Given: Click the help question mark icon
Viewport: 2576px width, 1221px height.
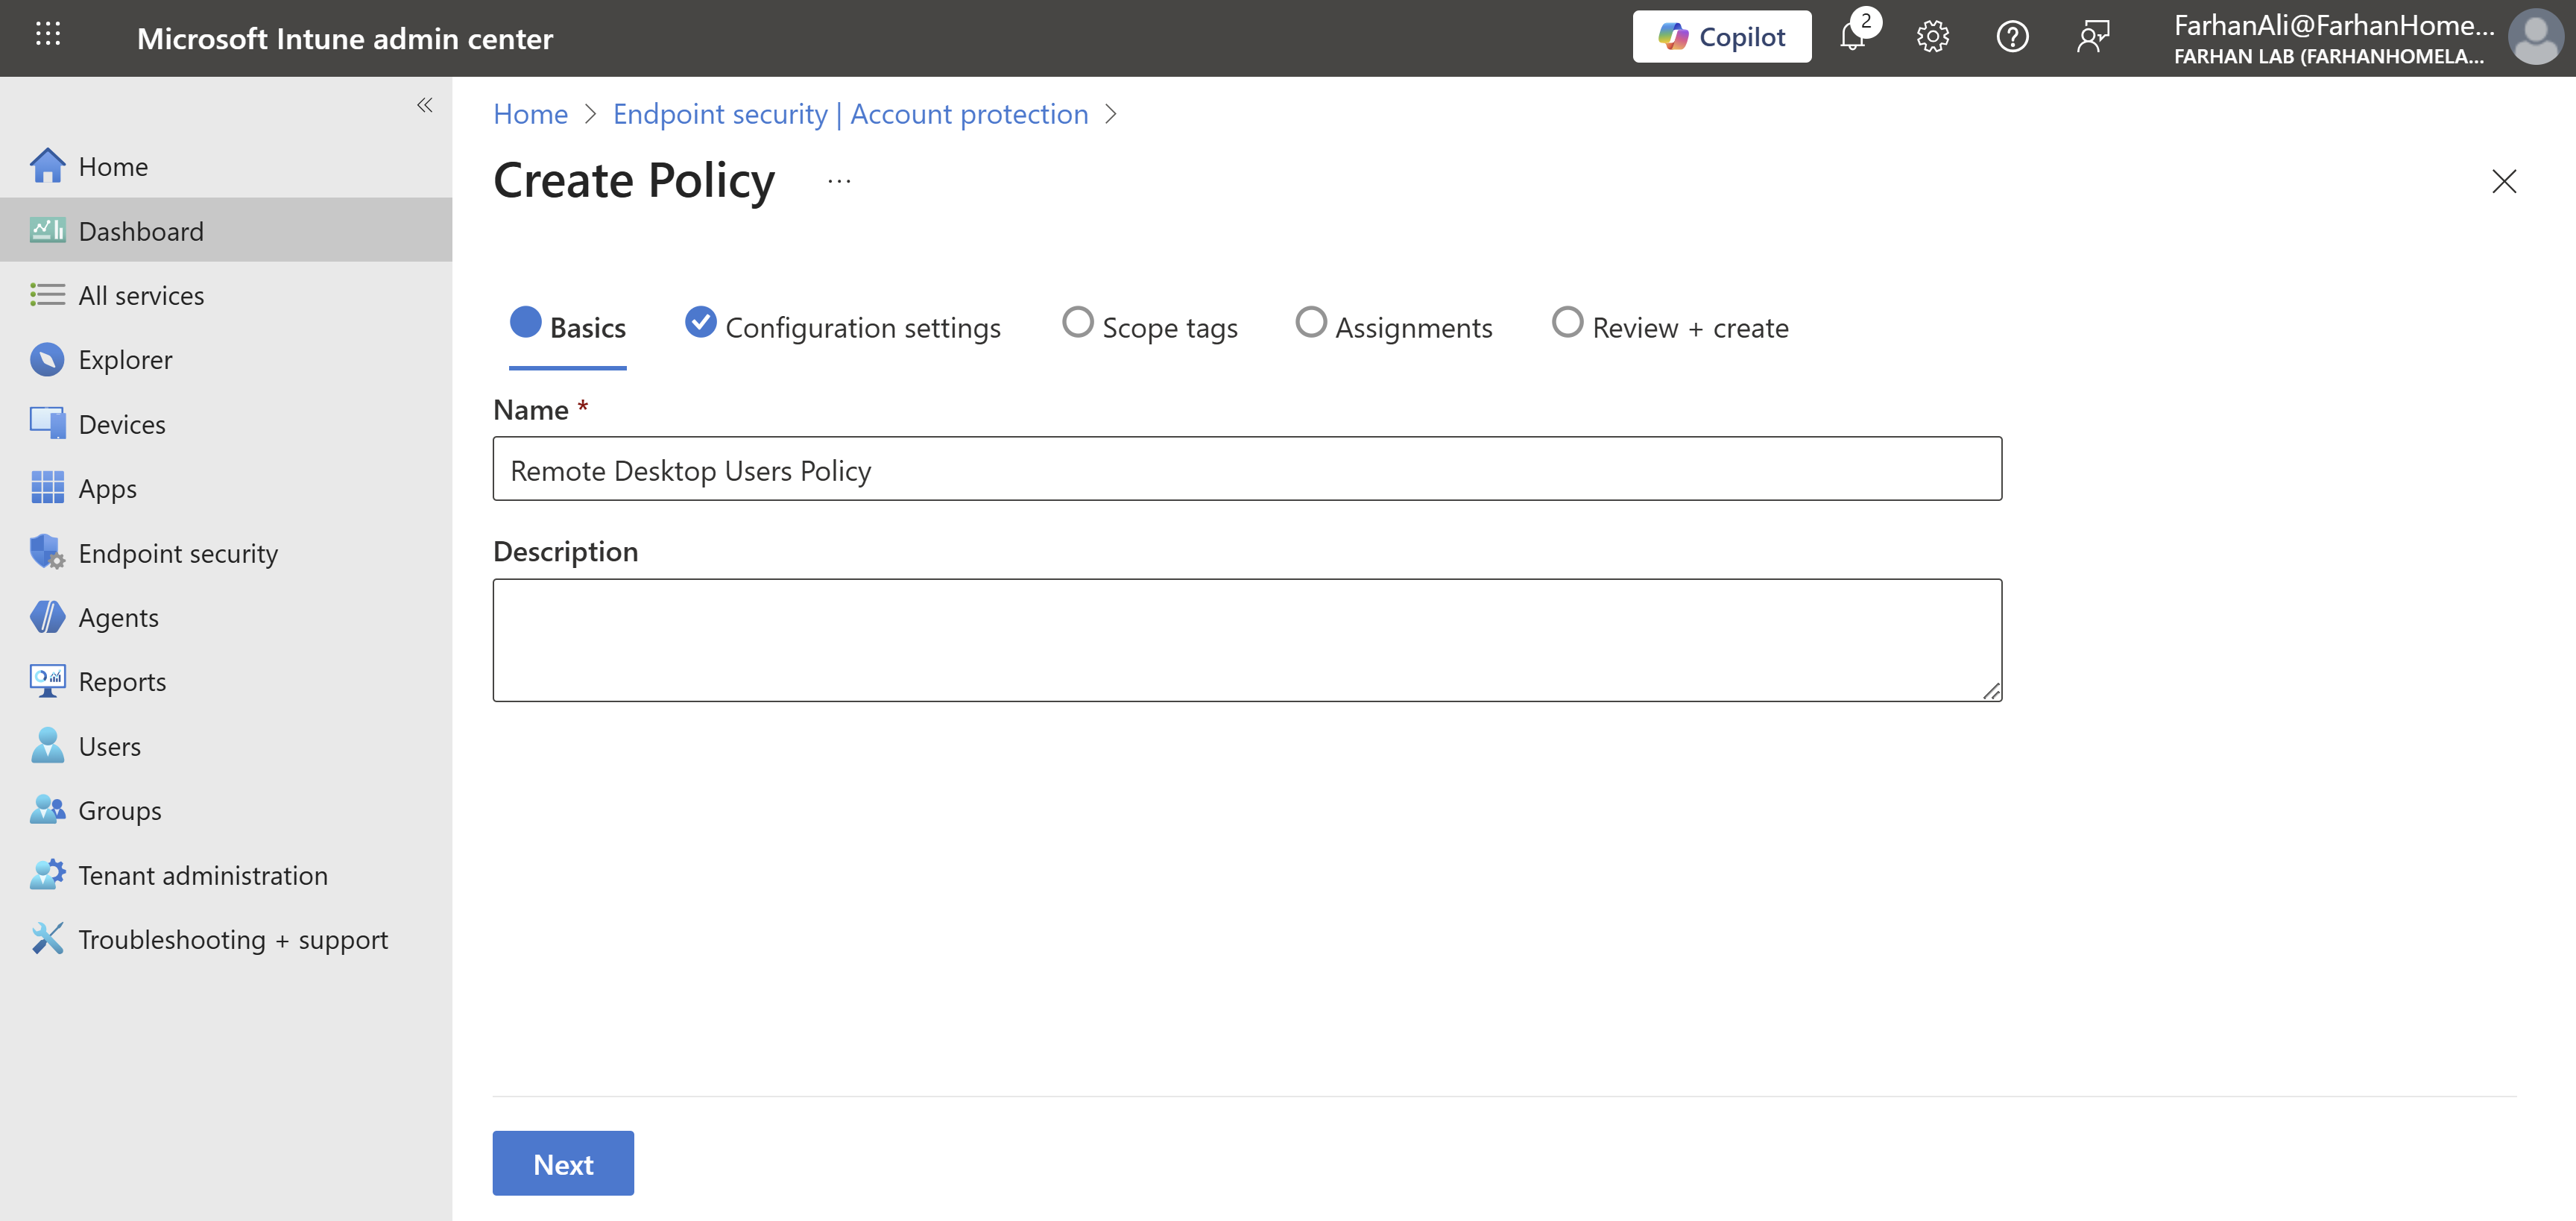Looking at the screenshot, I should tap(2012, 37).
